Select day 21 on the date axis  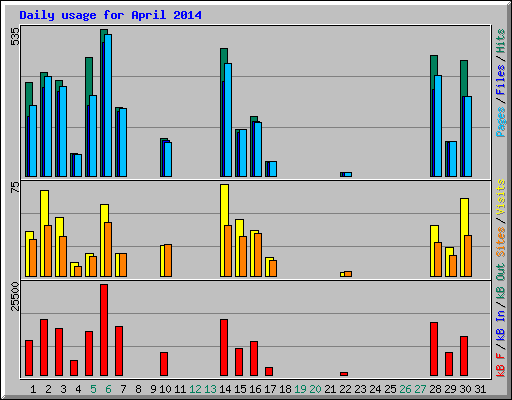point(330,389)
